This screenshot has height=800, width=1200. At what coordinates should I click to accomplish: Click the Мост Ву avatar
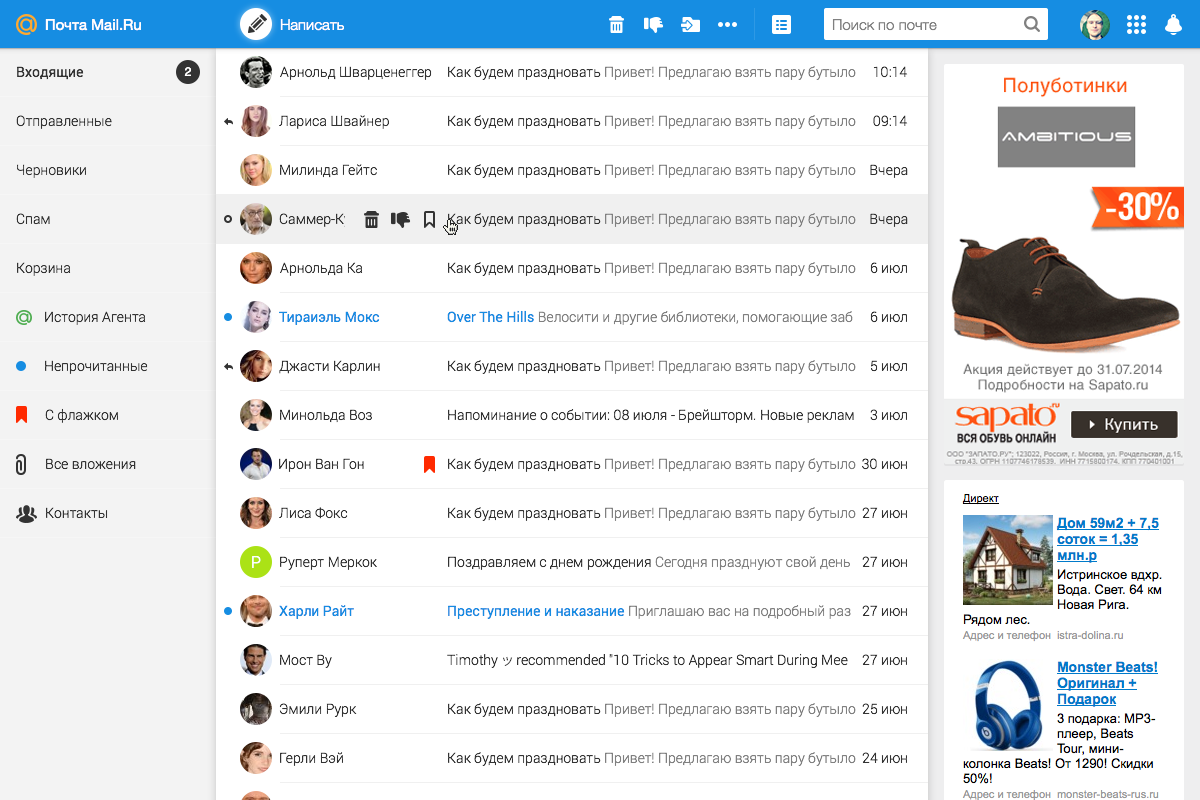(256, 660)
